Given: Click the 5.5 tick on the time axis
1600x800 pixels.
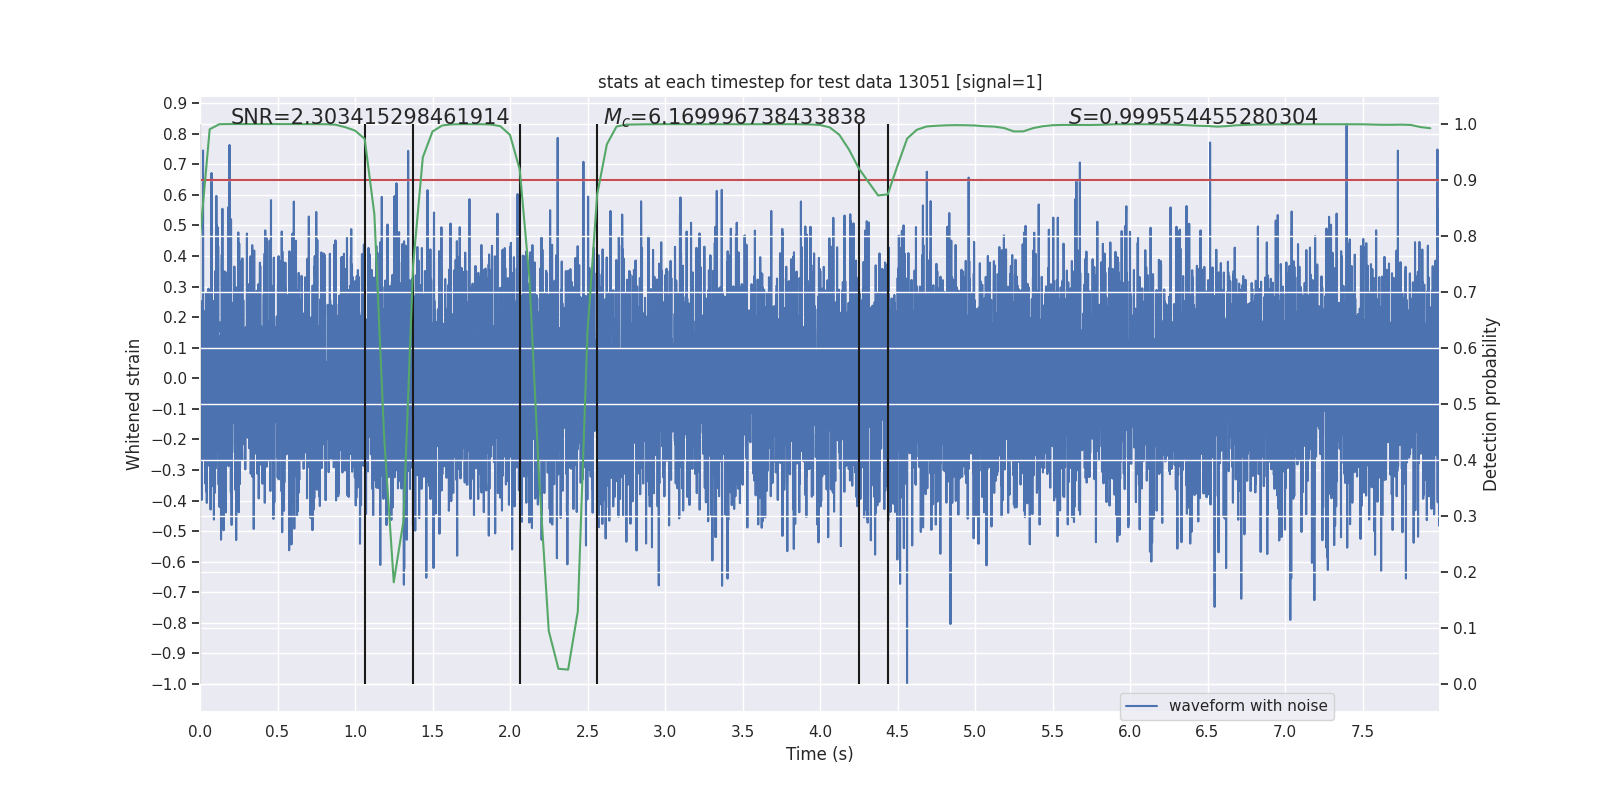Looking at the screenshot, I should pos(1052,732).
